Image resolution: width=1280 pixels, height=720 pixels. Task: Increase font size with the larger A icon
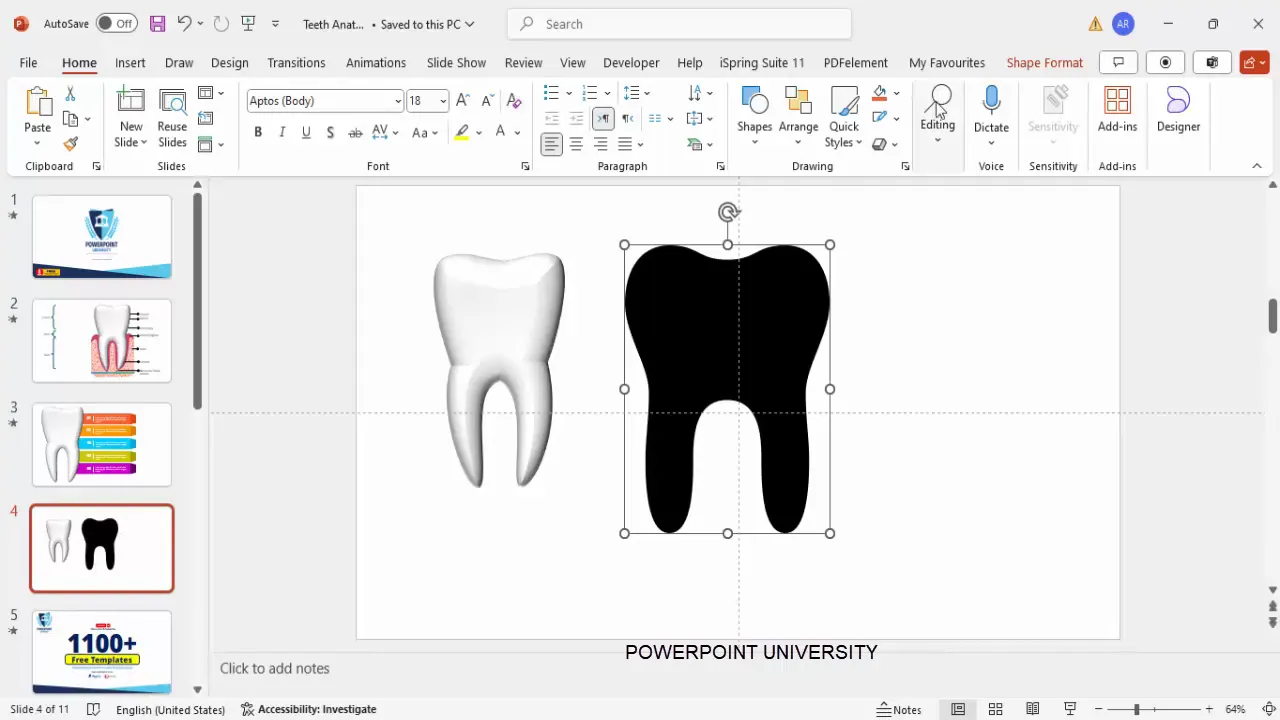(x=462, y=101)
